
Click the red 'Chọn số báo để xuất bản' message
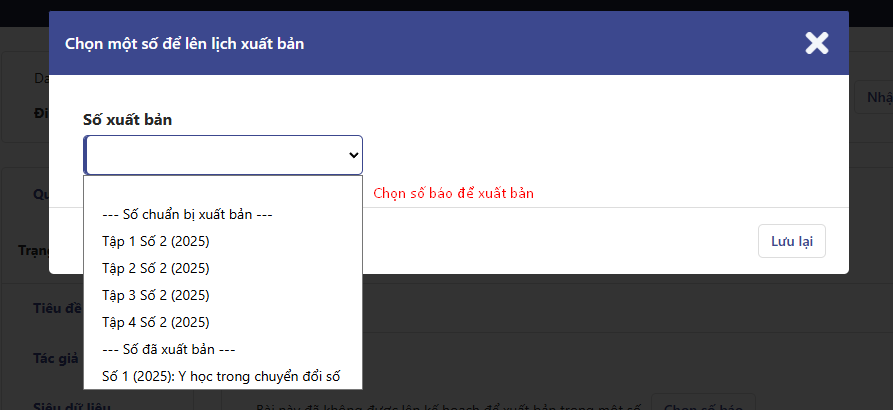click(453, 194)
